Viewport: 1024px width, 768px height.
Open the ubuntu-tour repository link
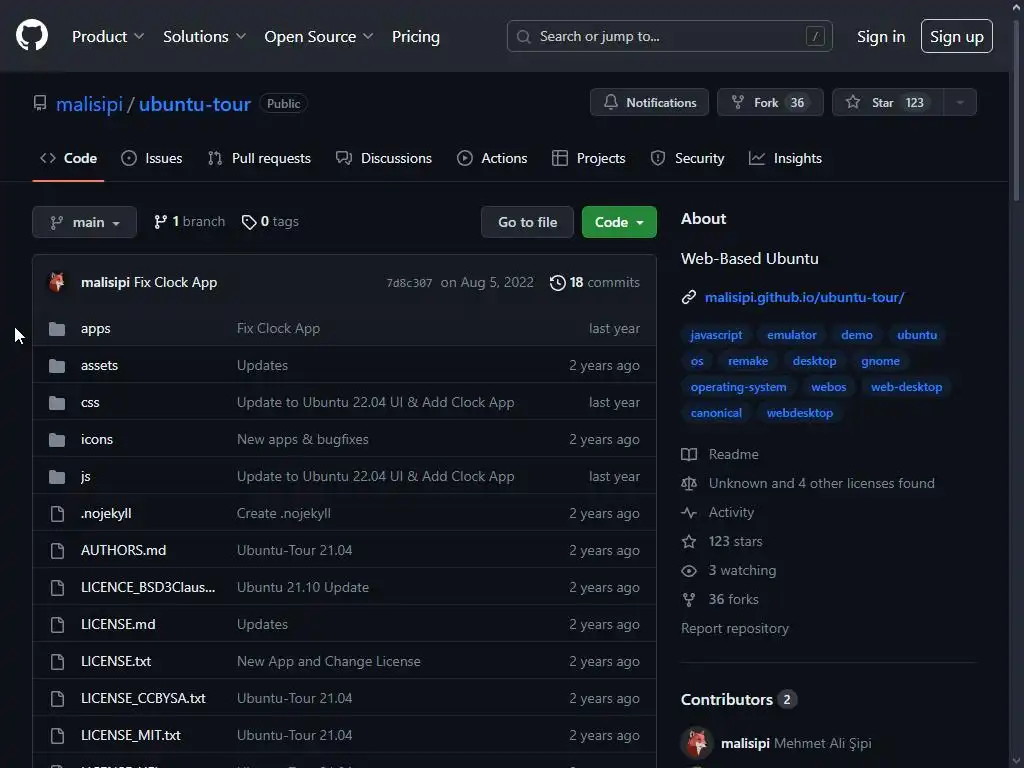click(x=195, y=104)
